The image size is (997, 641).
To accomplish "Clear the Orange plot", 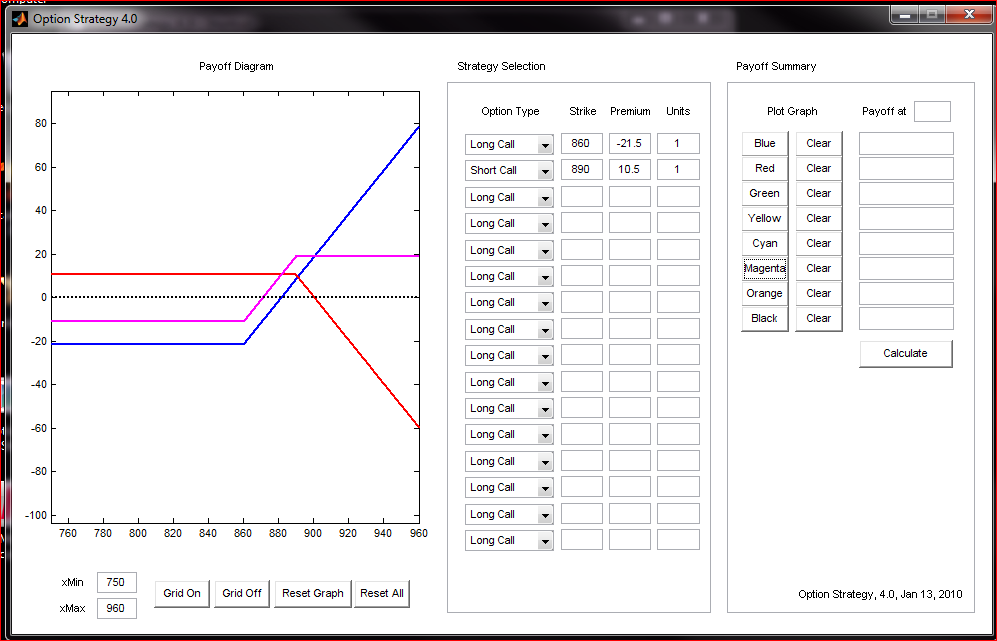I will pyautogui.click(x=818, y=293).
